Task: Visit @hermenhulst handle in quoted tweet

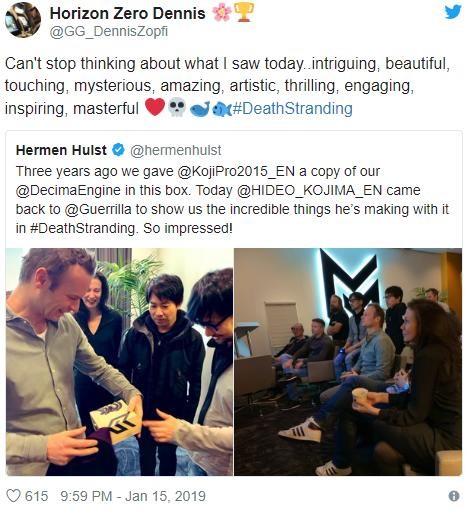Action: (x=175, y=150)
